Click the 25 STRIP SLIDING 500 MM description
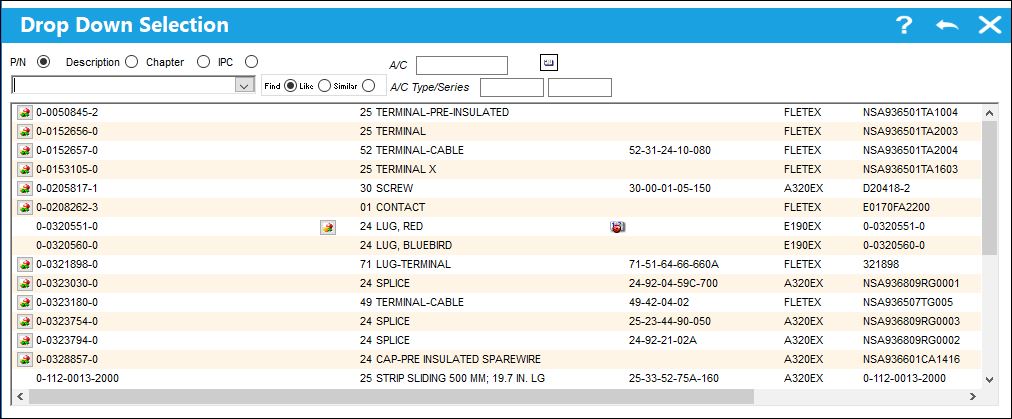 tap(452, 378)
